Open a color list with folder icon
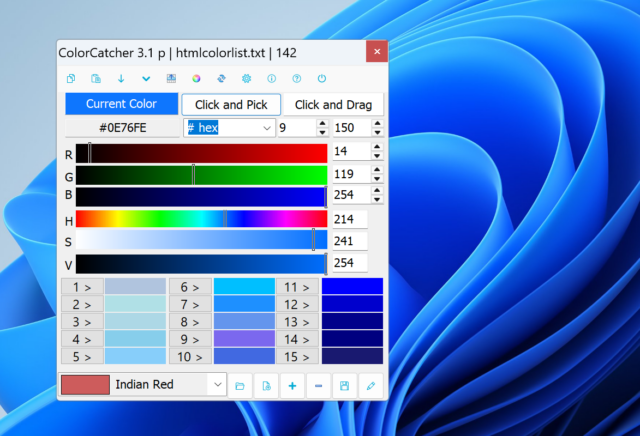Screen dimensions: 640x436 [240, 385]
